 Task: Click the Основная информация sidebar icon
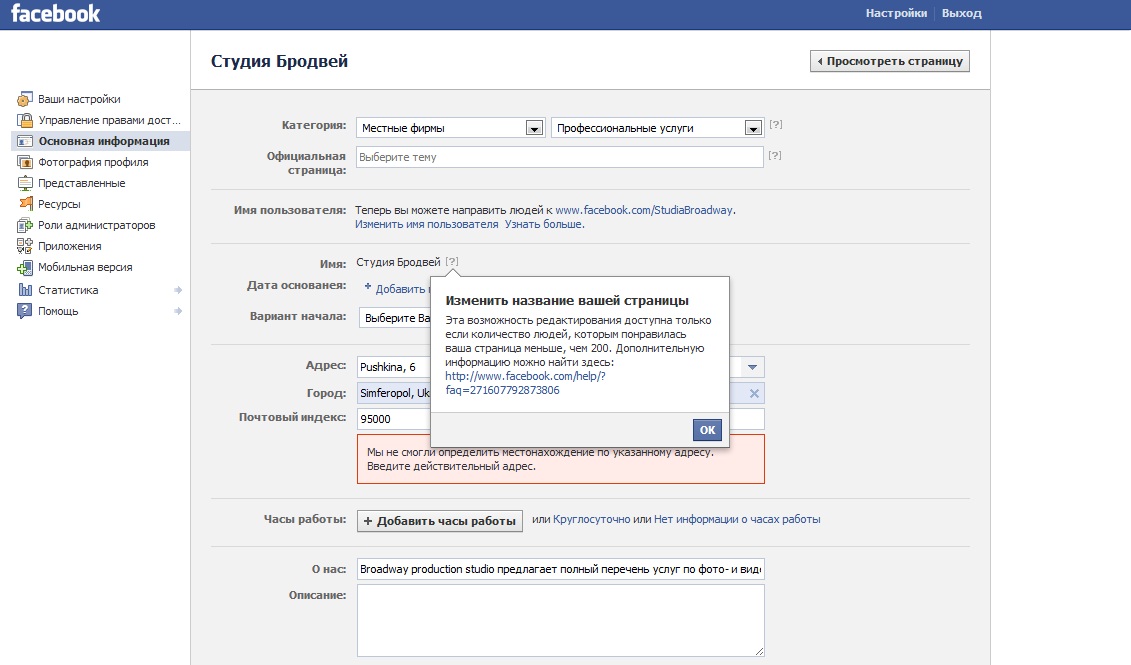pos(25,141)
